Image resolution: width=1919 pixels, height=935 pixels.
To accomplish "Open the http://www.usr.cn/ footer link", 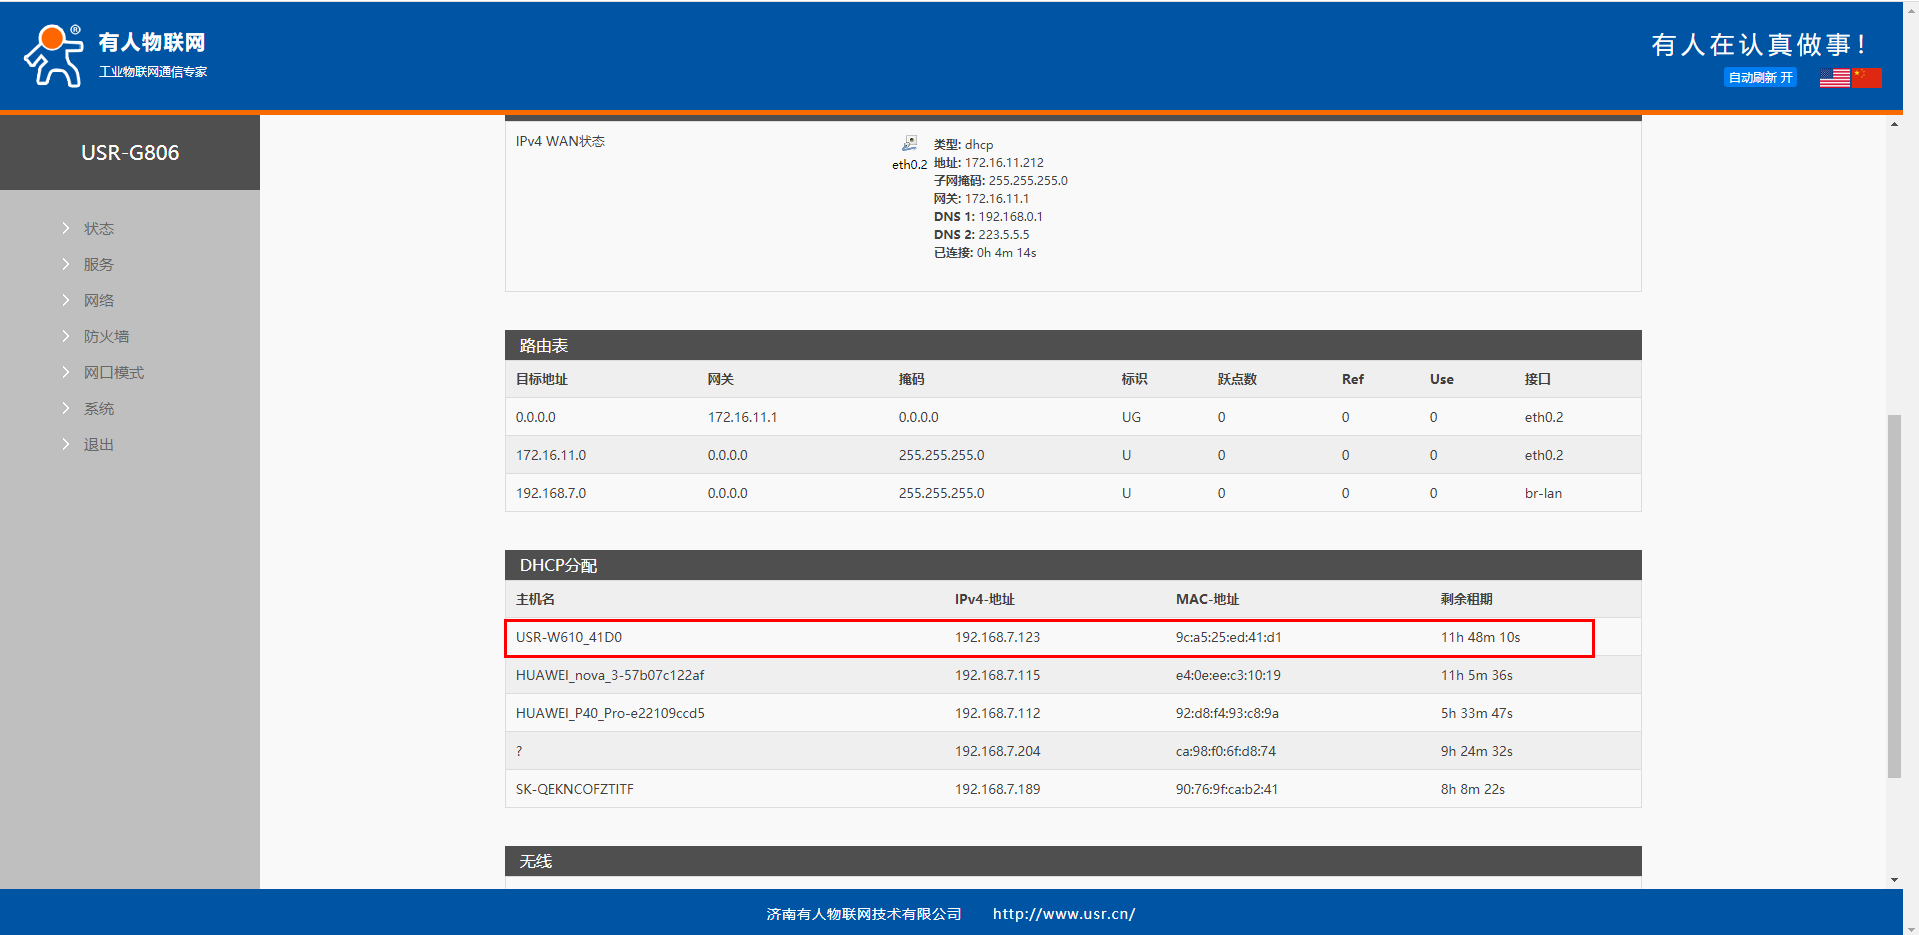I will (1063, 914).
